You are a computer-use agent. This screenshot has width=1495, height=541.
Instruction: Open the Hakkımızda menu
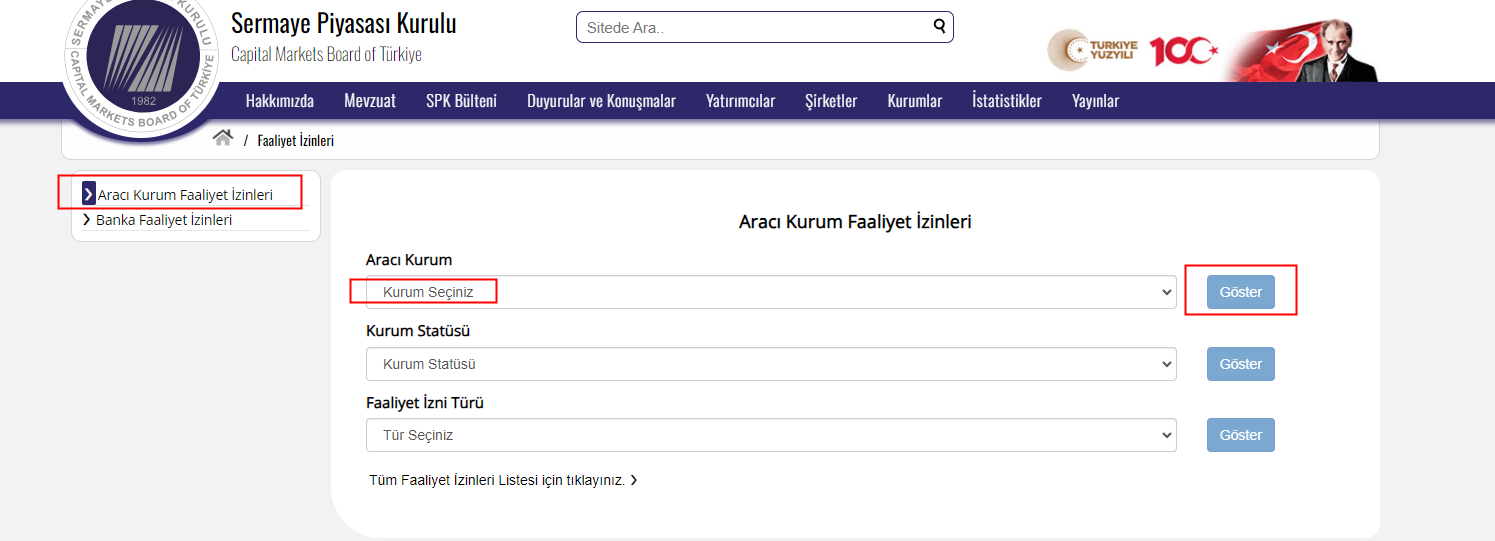[x=279, y=101]
